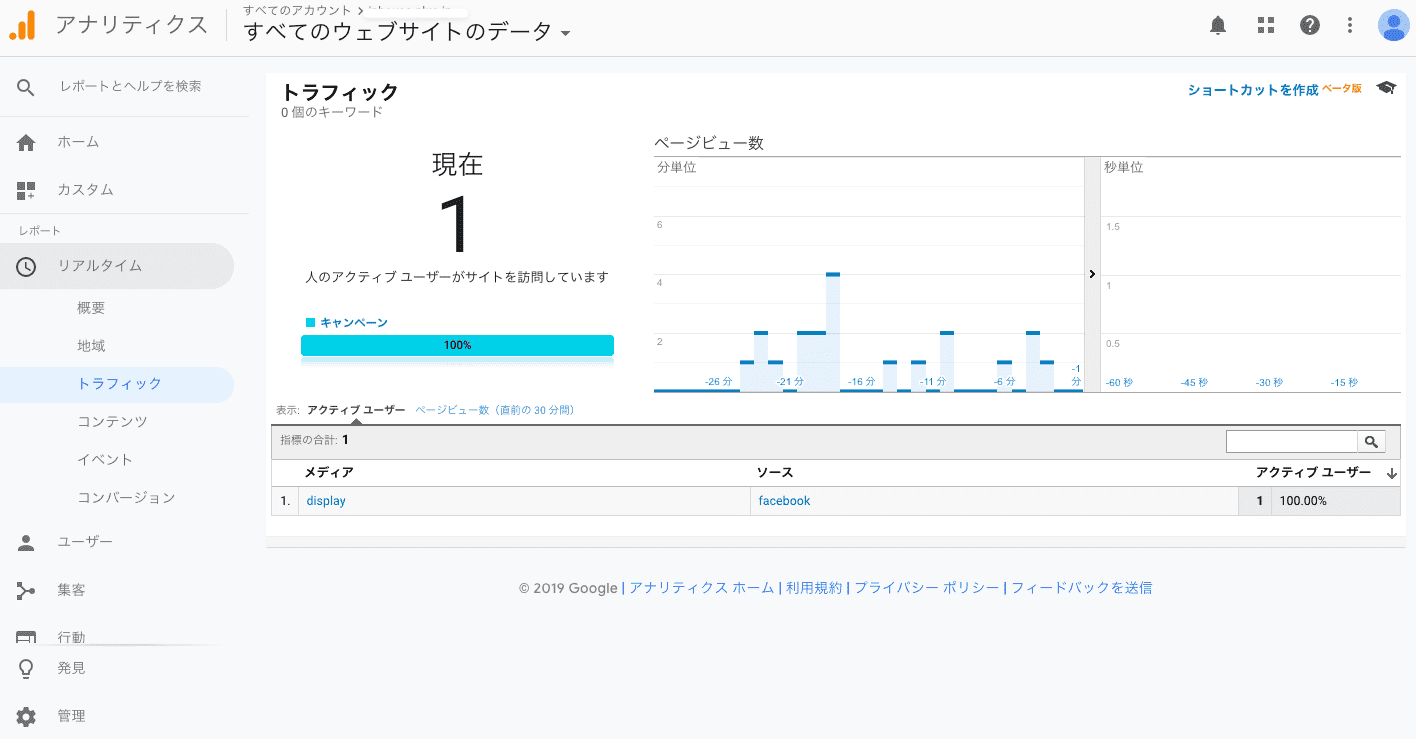
Task: Click the facebook source link
Action: (x=784, y=501)
